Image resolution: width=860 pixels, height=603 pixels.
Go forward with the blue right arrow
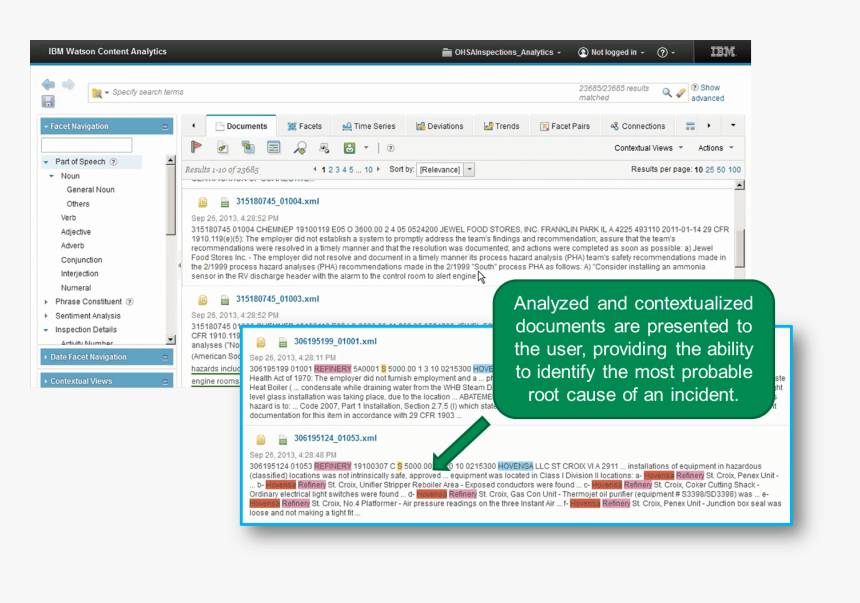click(x=69, y=84)
